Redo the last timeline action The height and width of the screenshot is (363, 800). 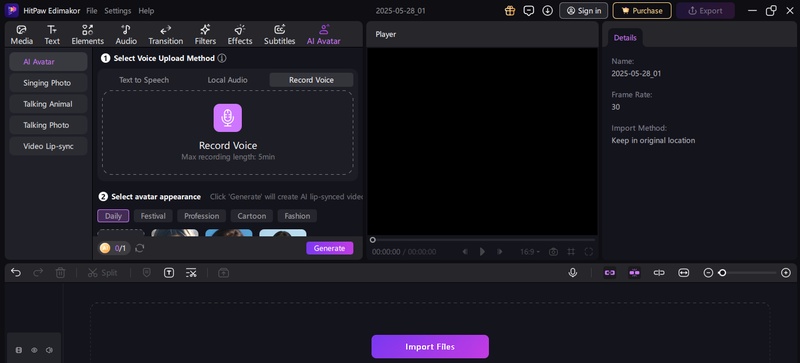(x=38, y=273)
